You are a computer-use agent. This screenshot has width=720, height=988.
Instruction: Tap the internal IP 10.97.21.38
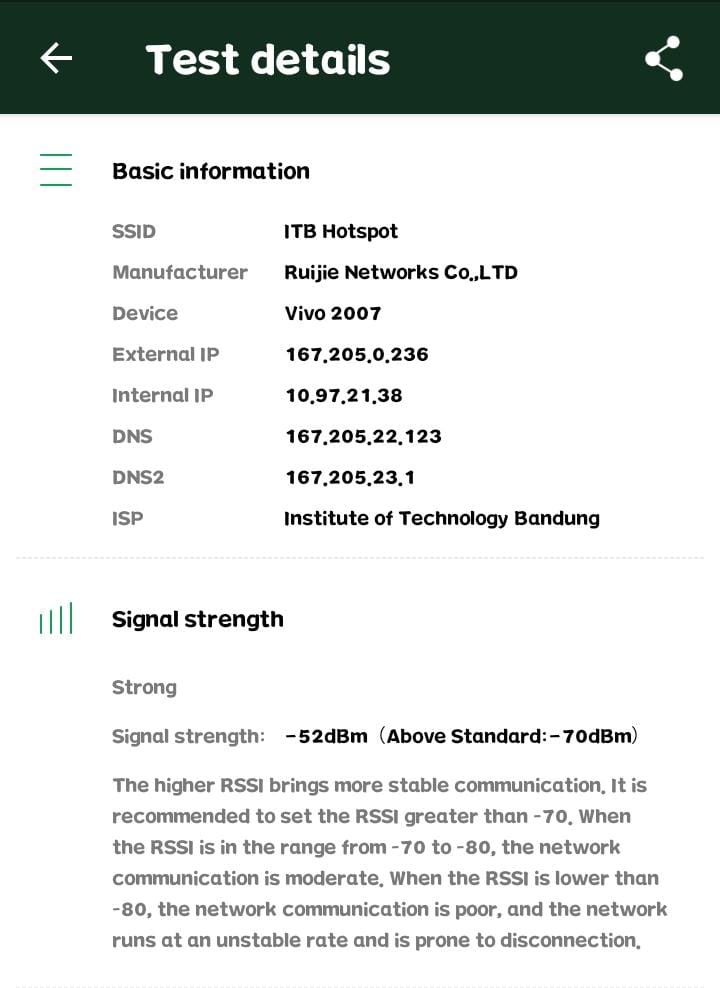344,395
